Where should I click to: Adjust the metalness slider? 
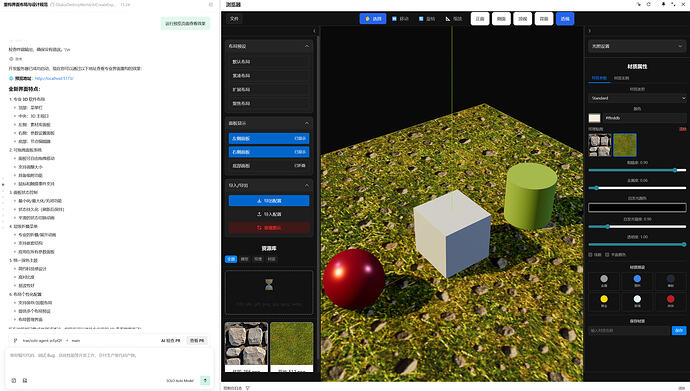(637, 188)
